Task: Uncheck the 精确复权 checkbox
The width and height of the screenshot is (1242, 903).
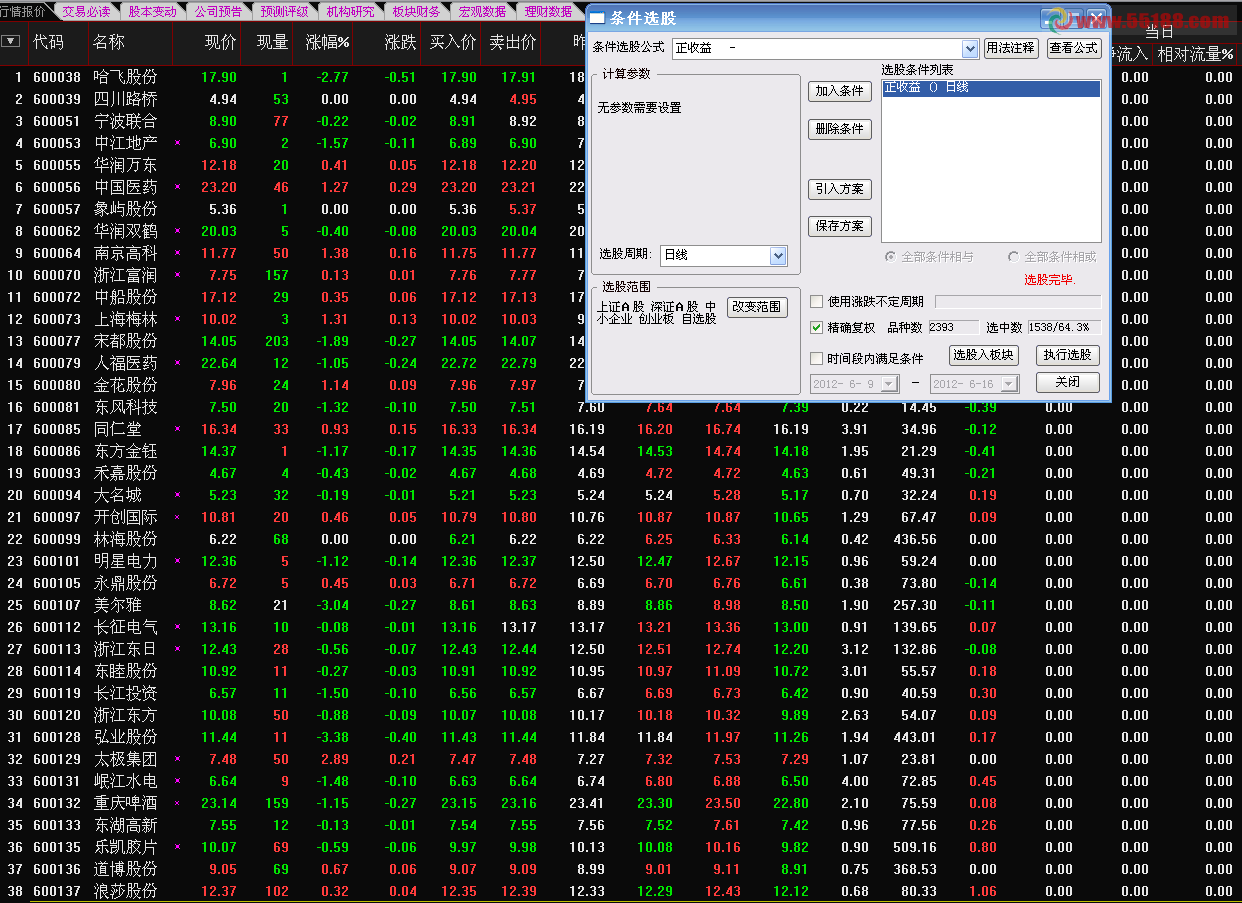Action: (x=816, y=327)
